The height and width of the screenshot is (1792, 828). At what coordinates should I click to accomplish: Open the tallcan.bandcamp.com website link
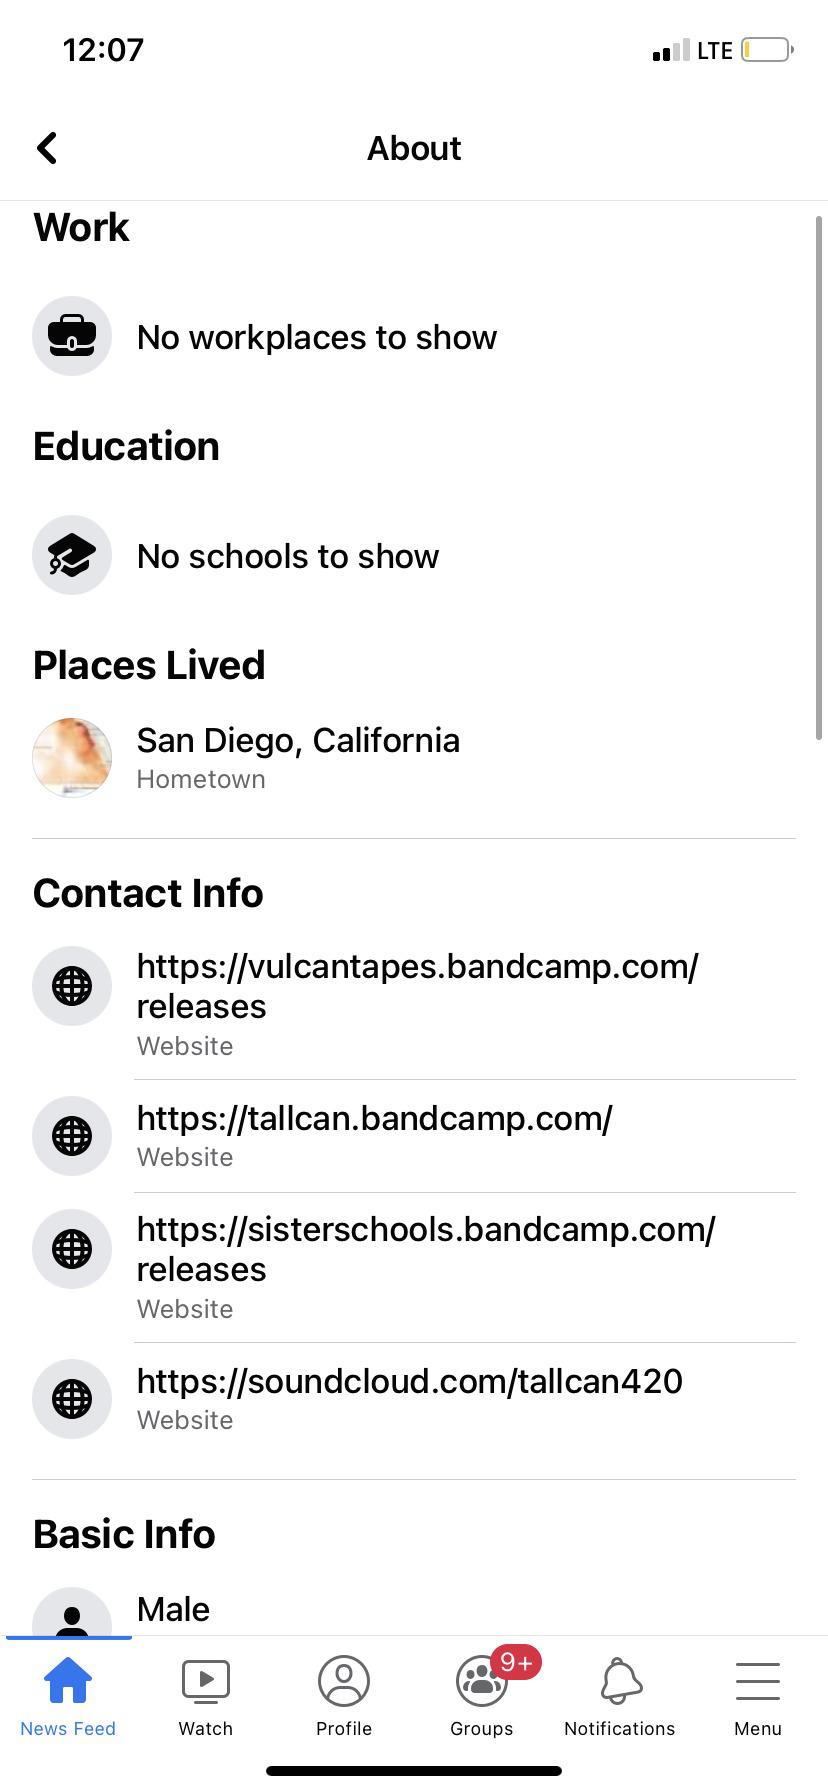(x=374, y=1118)
